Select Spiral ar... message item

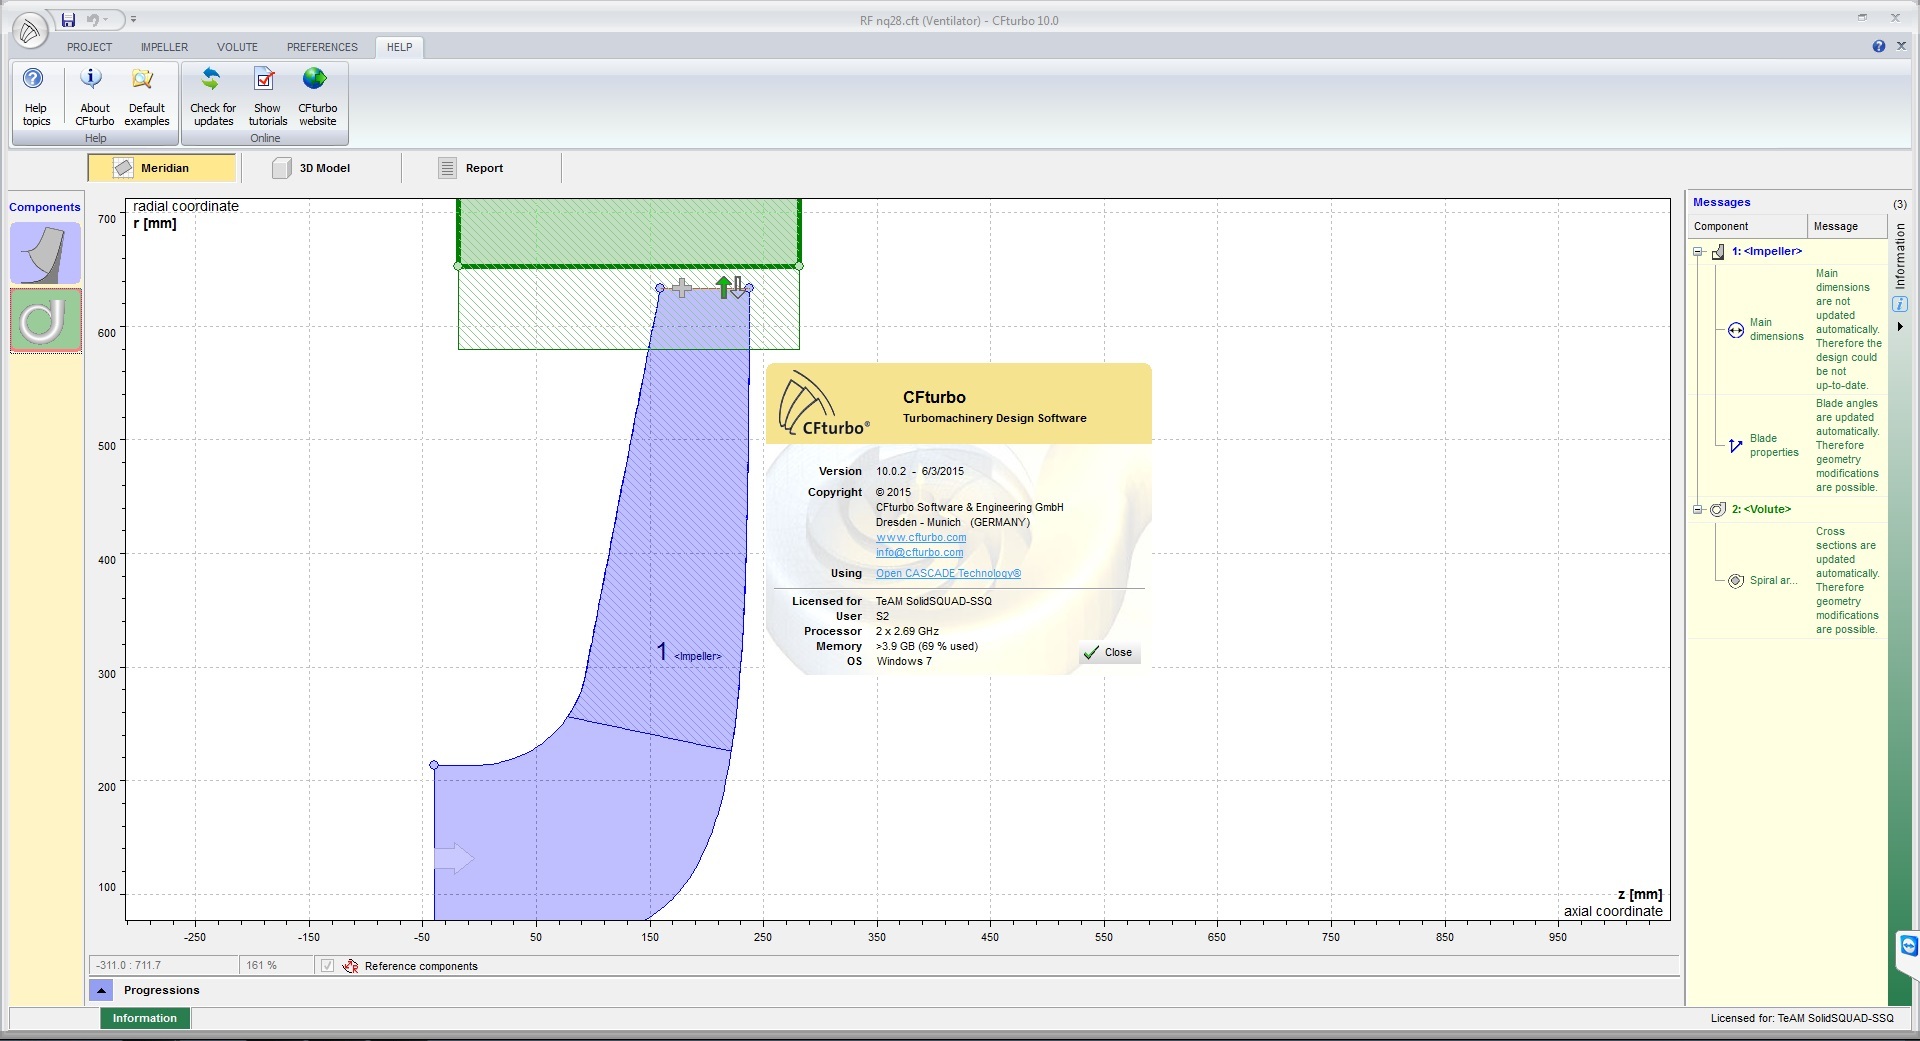1773,580
